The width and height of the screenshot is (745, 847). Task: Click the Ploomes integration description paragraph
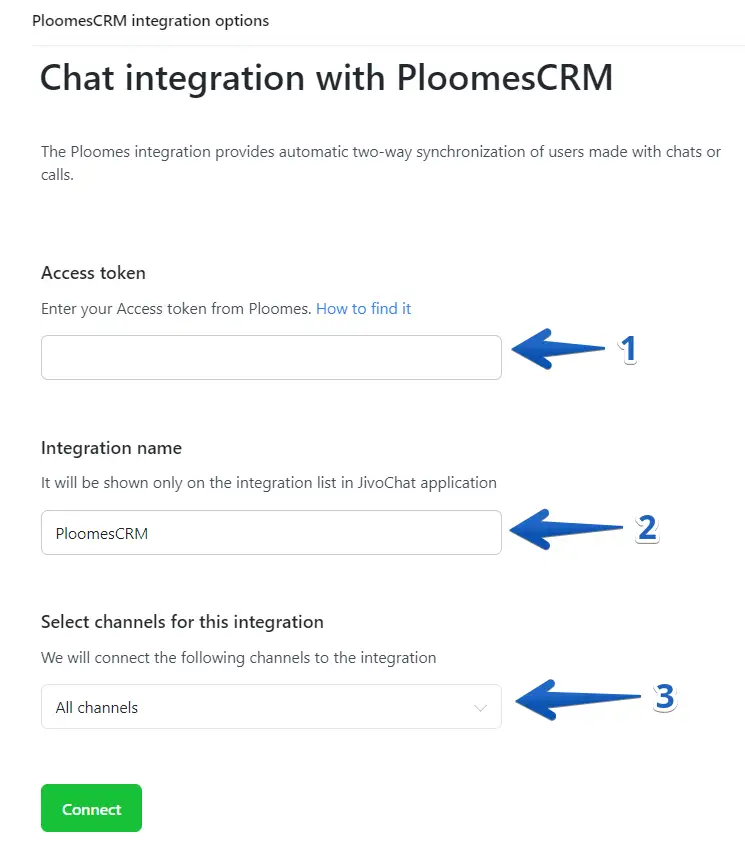tap(380, 163)
